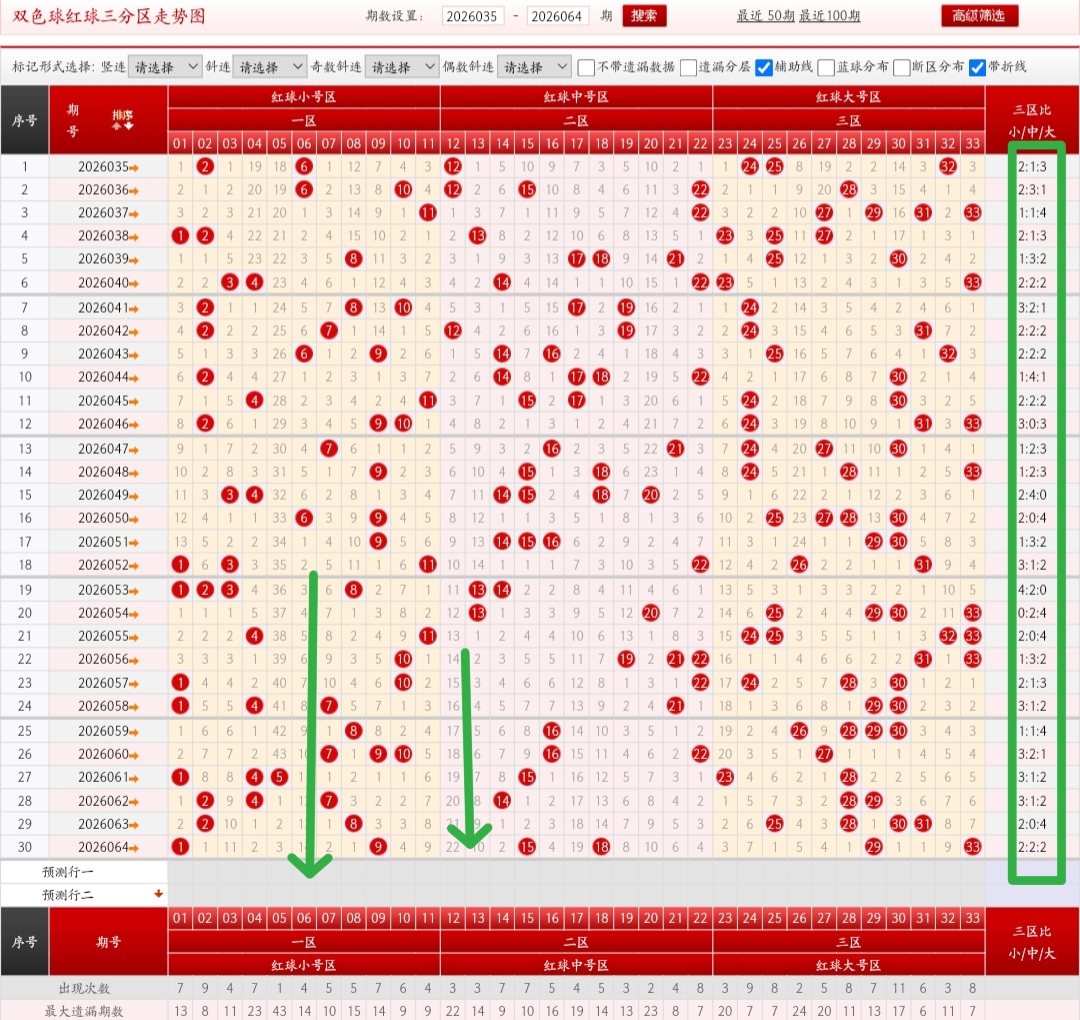Screen dimensions: 1080x1020
Task: Click the ratio 2:4:0 in the 2026049 row
Action: pos(1032,495)
